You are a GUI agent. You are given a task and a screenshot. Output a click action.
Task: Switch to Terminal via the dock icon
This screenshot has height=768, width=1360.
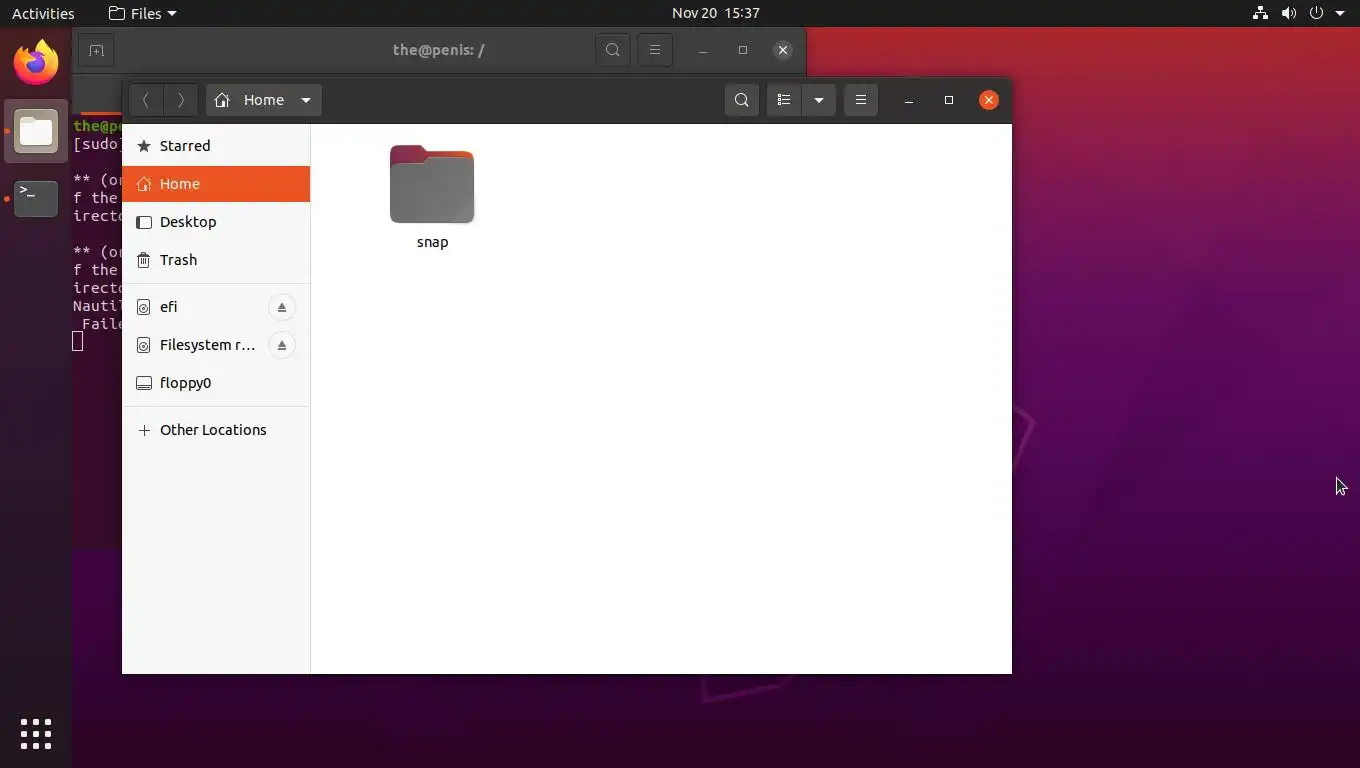[36, 198]
